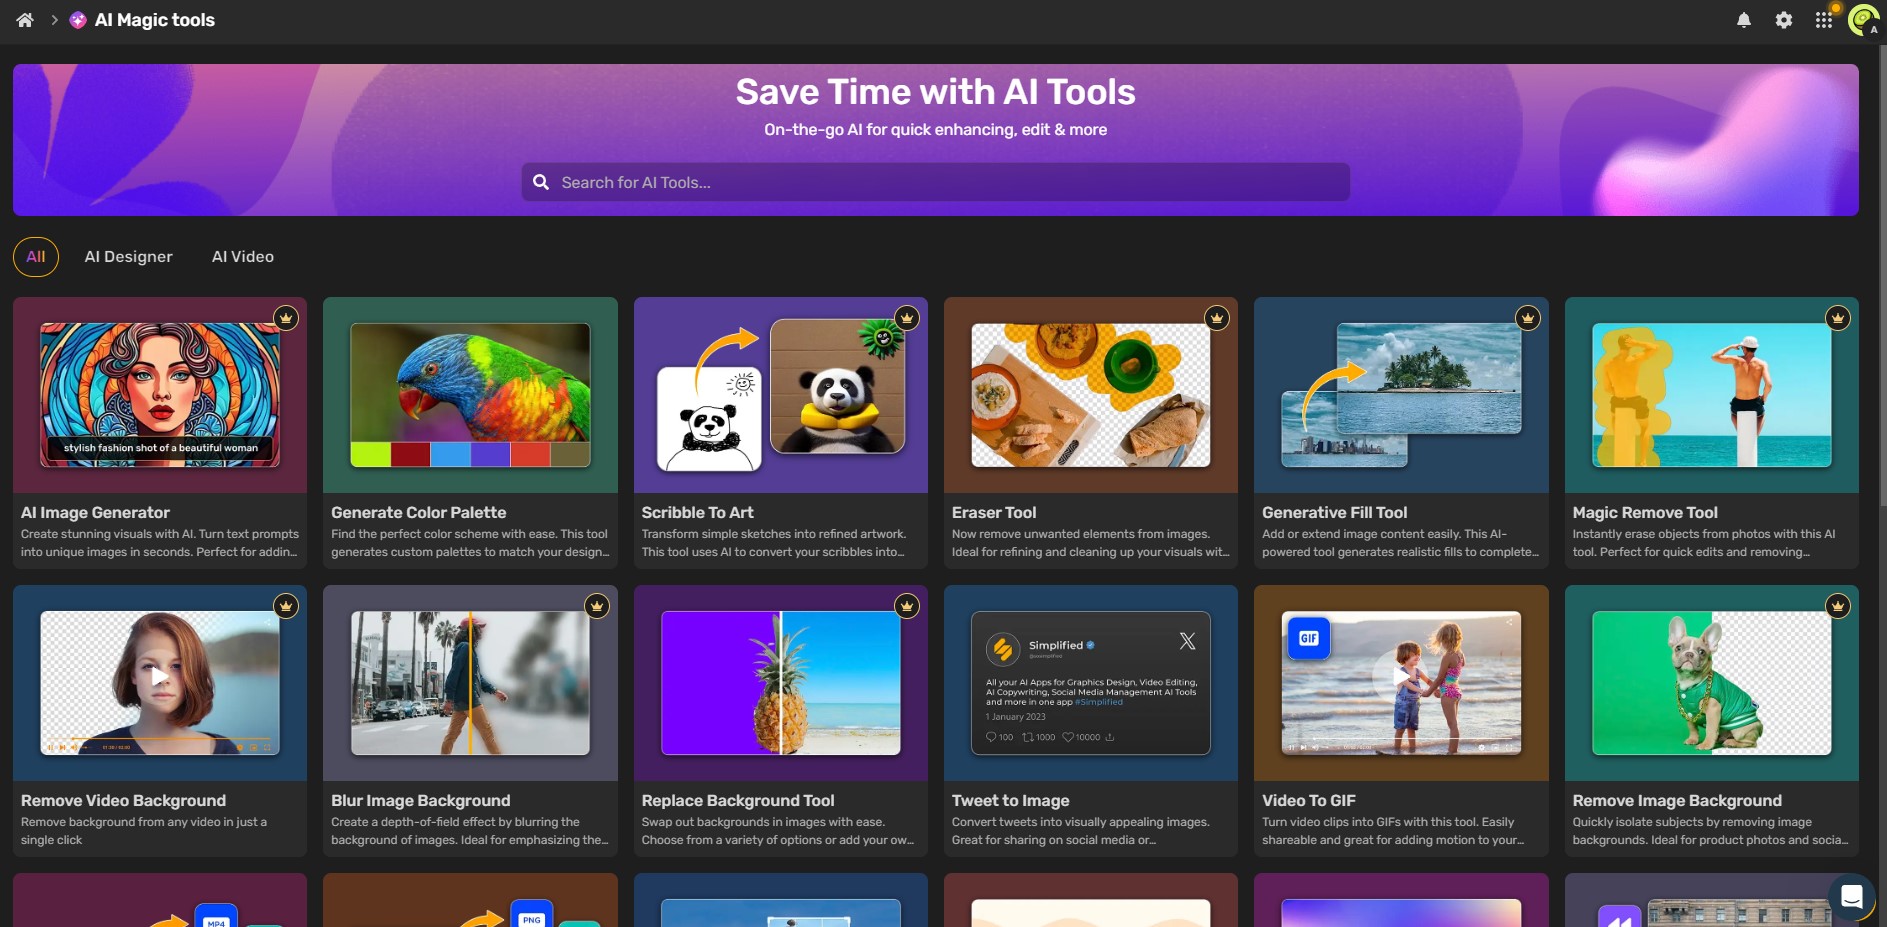
Task: Open Eraser Tool title link
Action: [x=994, y=513]
